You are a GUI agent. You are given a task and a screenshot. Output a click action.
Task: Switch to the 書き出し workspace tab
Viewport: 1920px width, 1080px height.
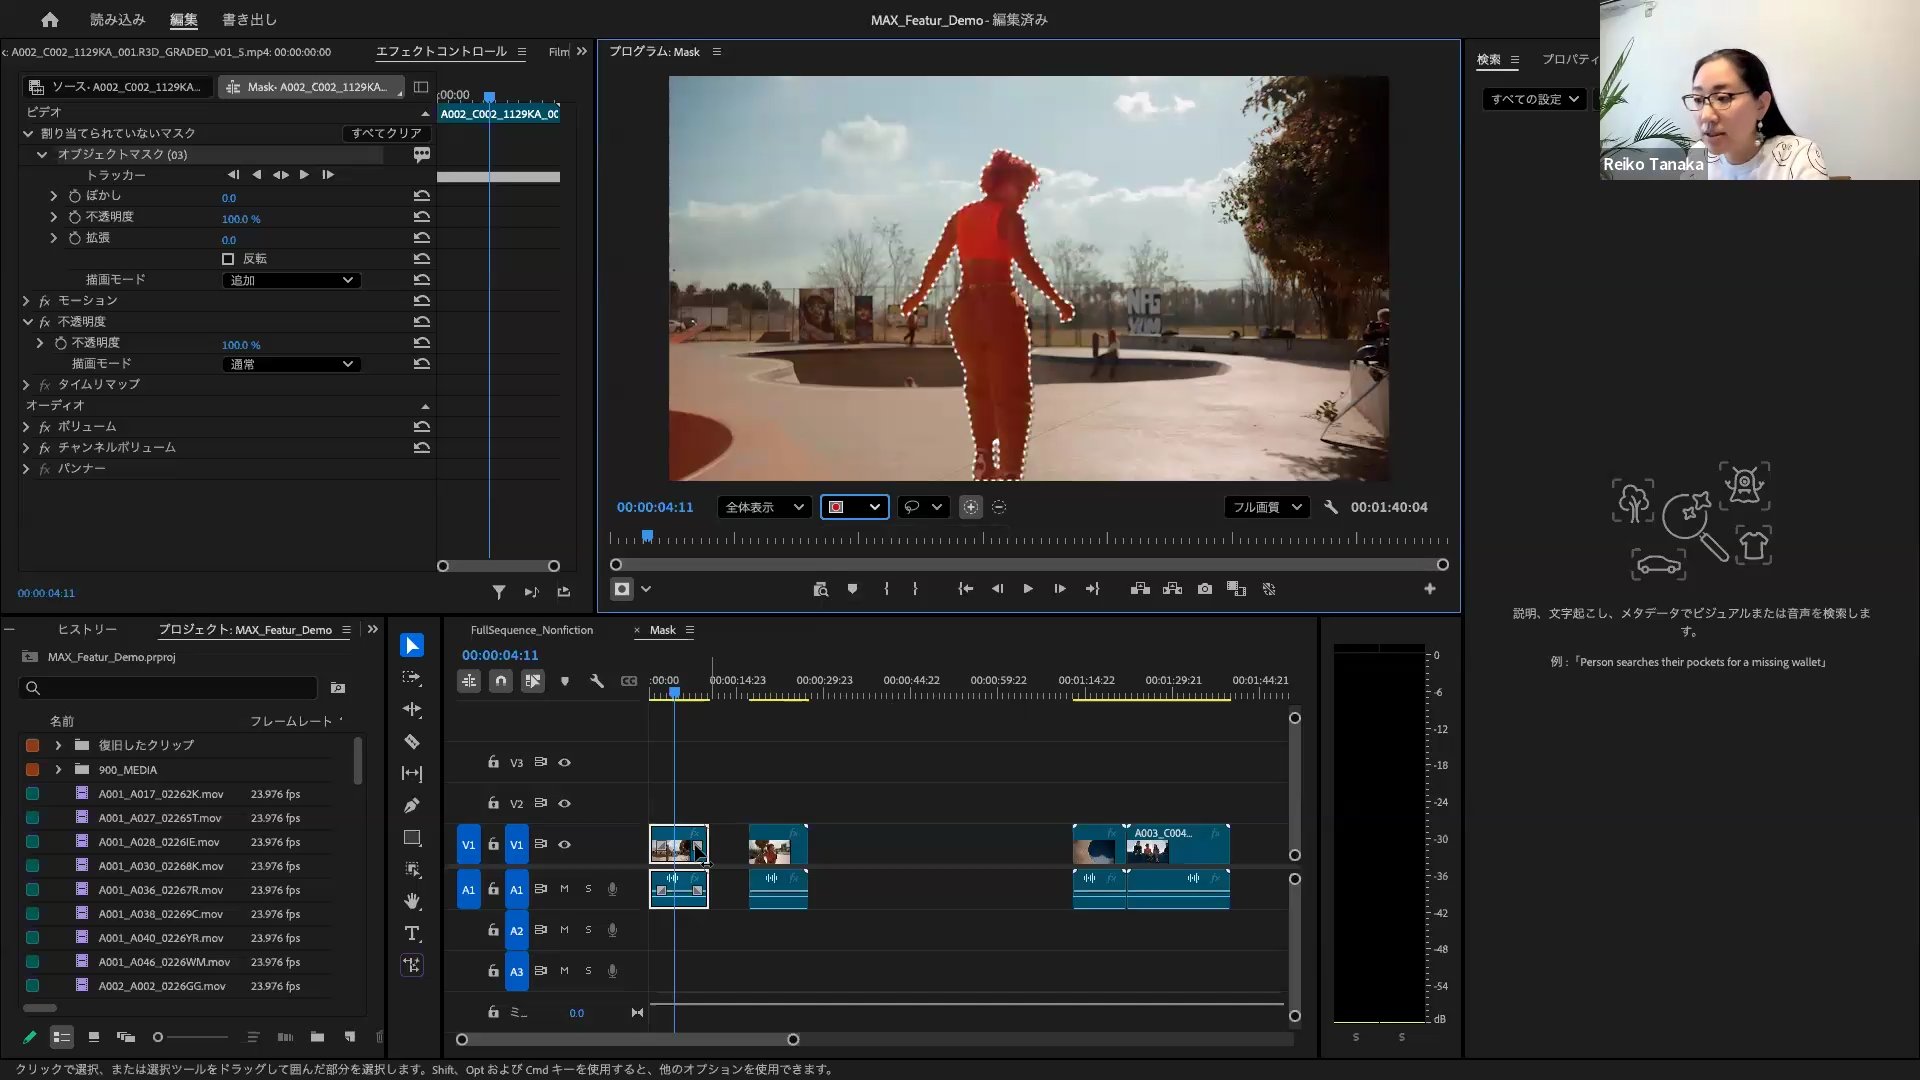coord(249,19)
